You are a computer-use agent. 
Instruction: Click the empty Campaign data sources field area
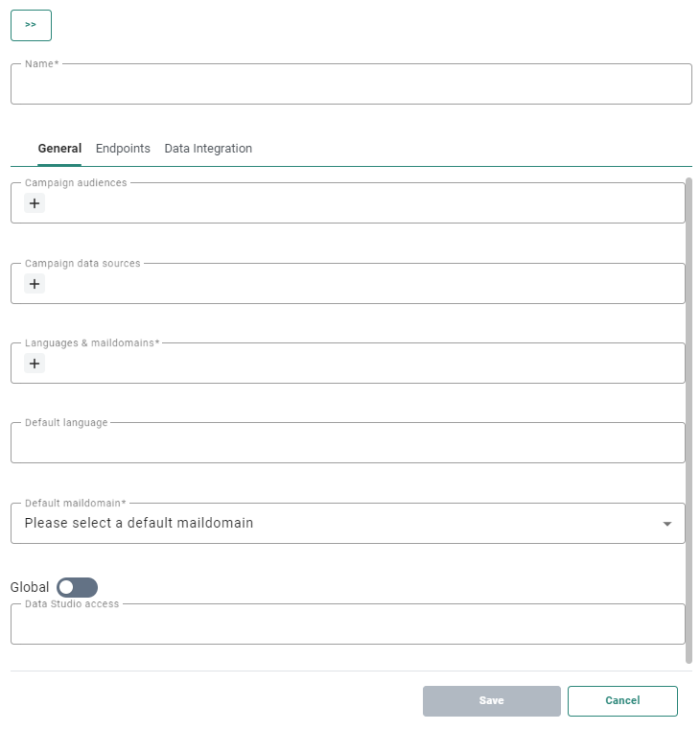360,284
